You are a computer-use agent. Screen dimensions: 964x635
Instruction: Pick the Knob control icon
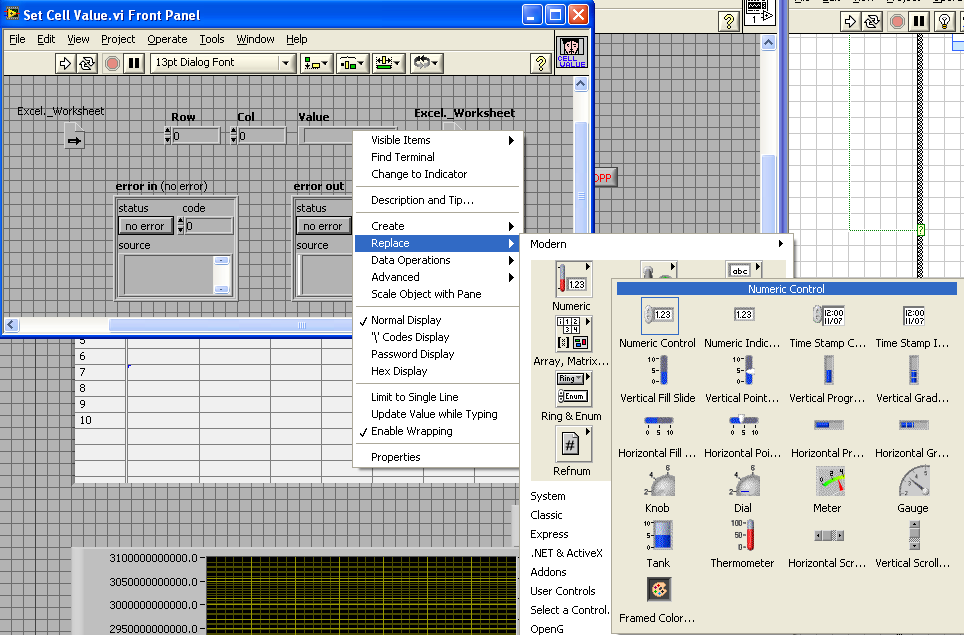click(658, 483)
